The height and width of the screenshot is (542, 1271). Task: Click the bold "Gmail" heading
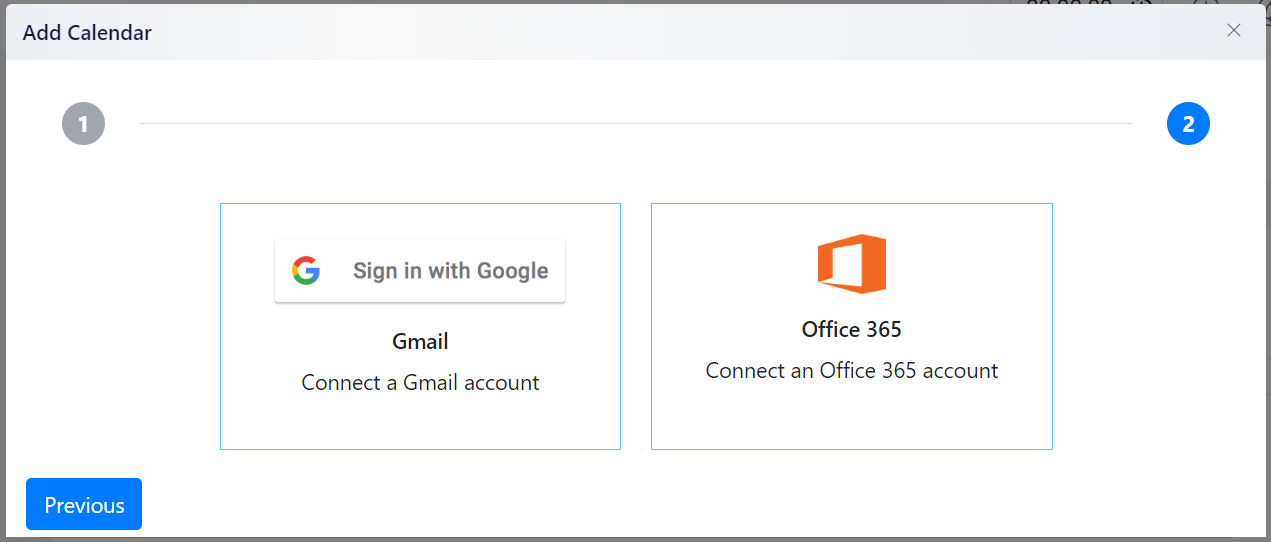coord(420,341)
